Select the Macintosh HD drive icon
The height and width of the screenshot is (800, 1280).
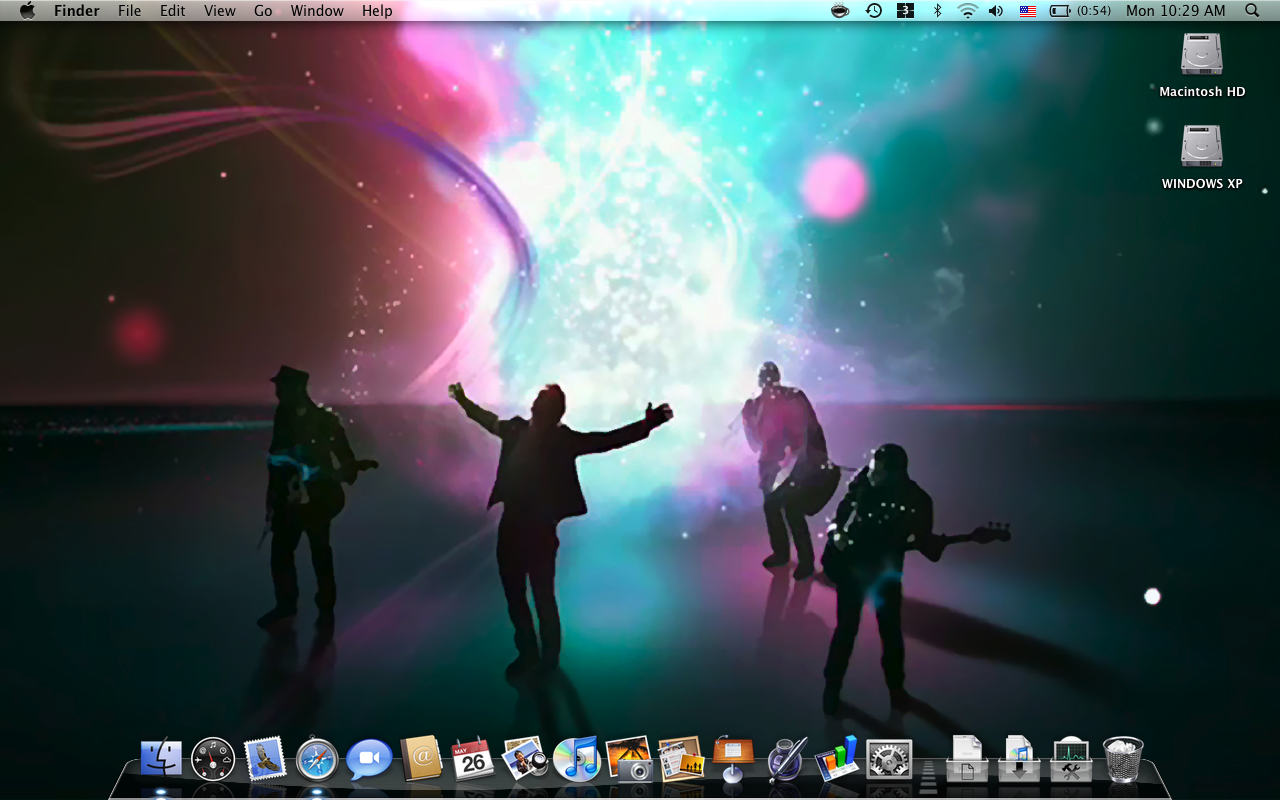point(1202,55)
